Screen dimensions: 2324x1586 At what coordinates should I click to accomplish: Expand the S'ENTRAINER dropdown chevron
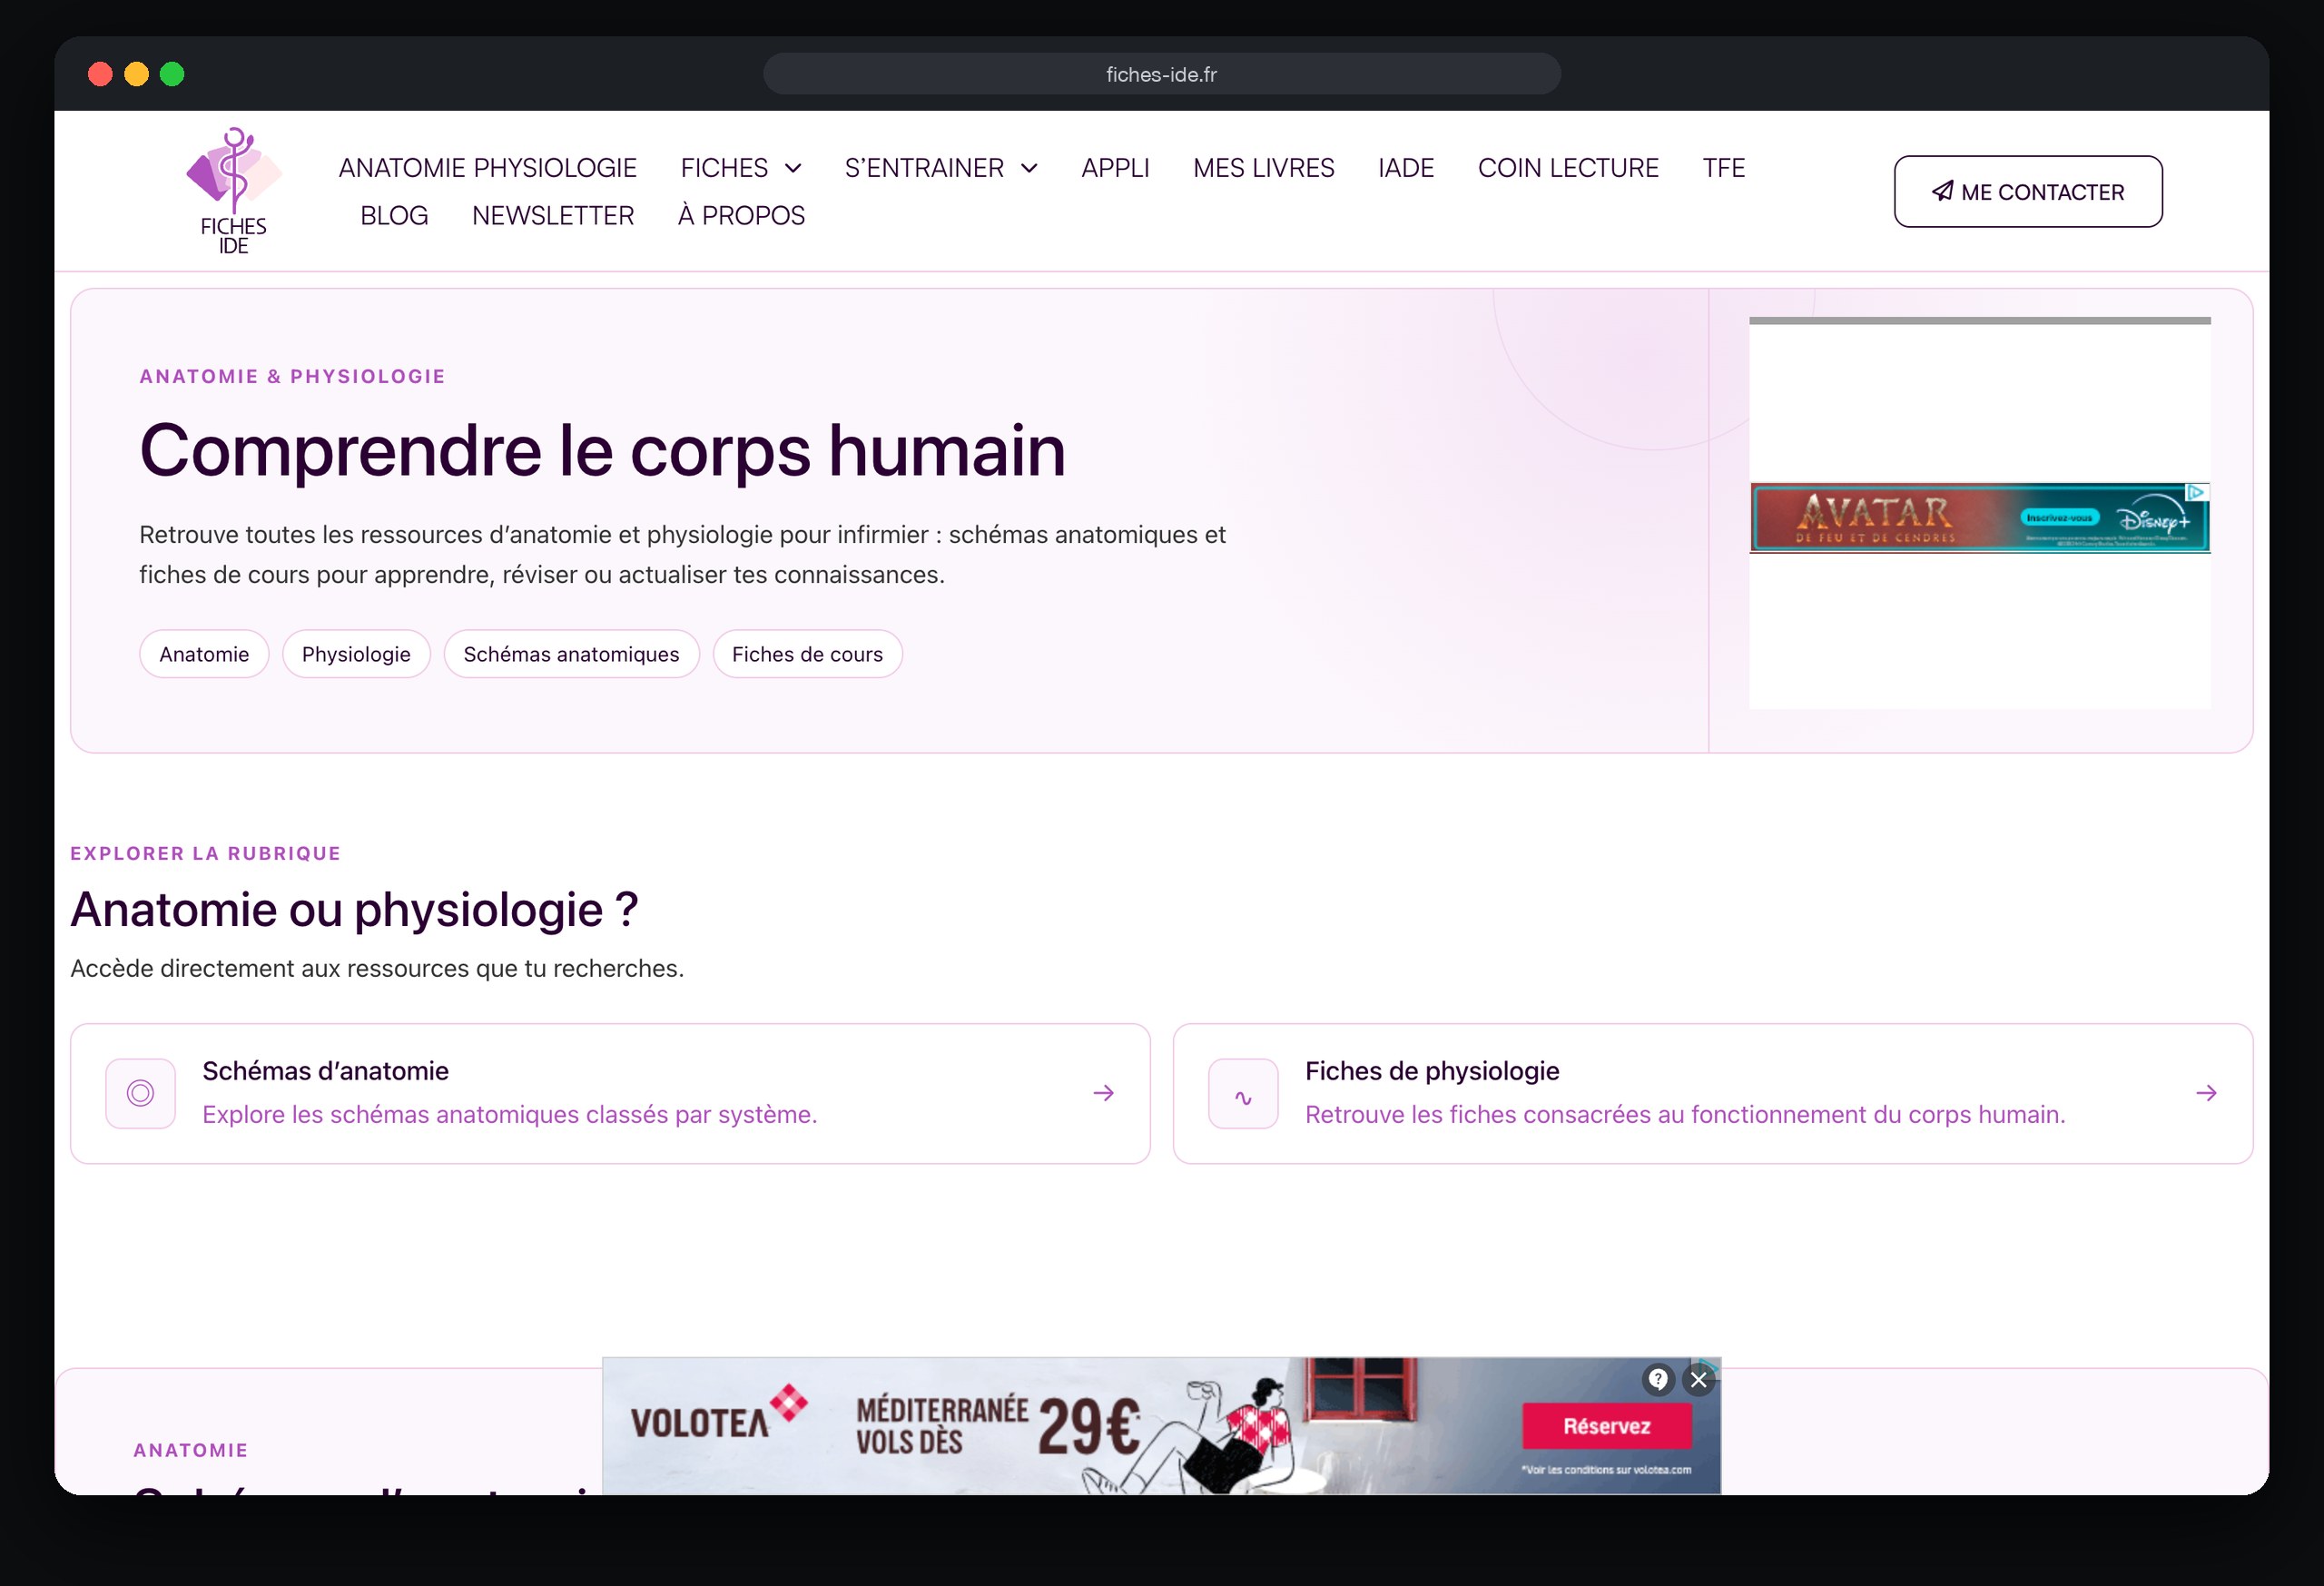click(x=1029, y=168)
